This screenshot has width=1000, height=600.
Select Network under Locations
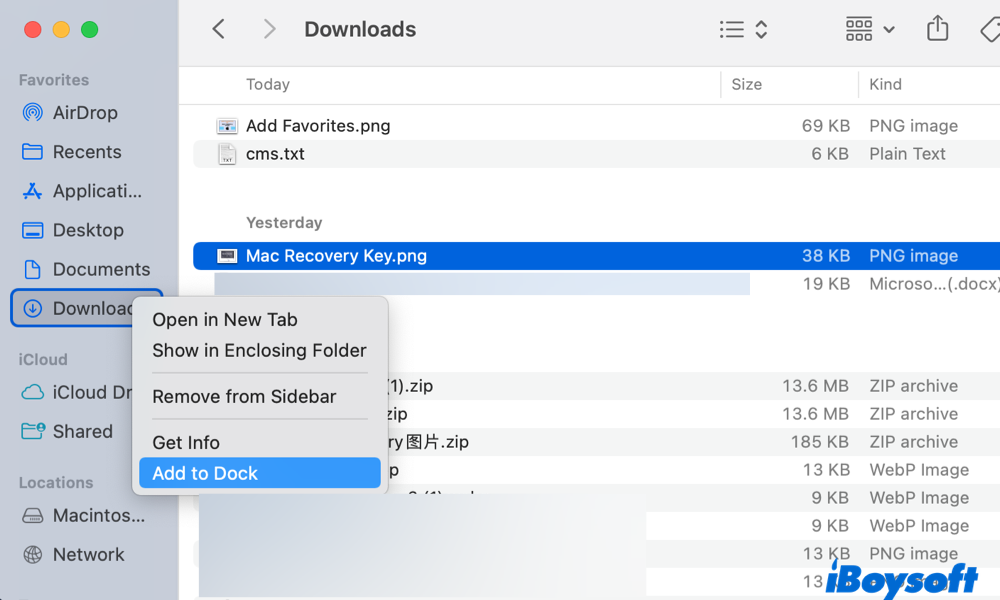[88, 555]
